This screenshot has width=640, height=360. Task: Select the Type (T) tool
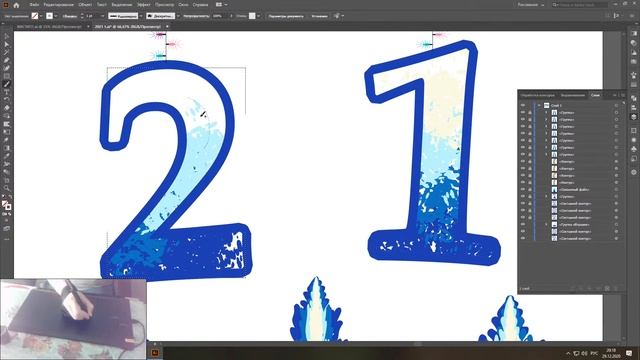click(7, 92)
